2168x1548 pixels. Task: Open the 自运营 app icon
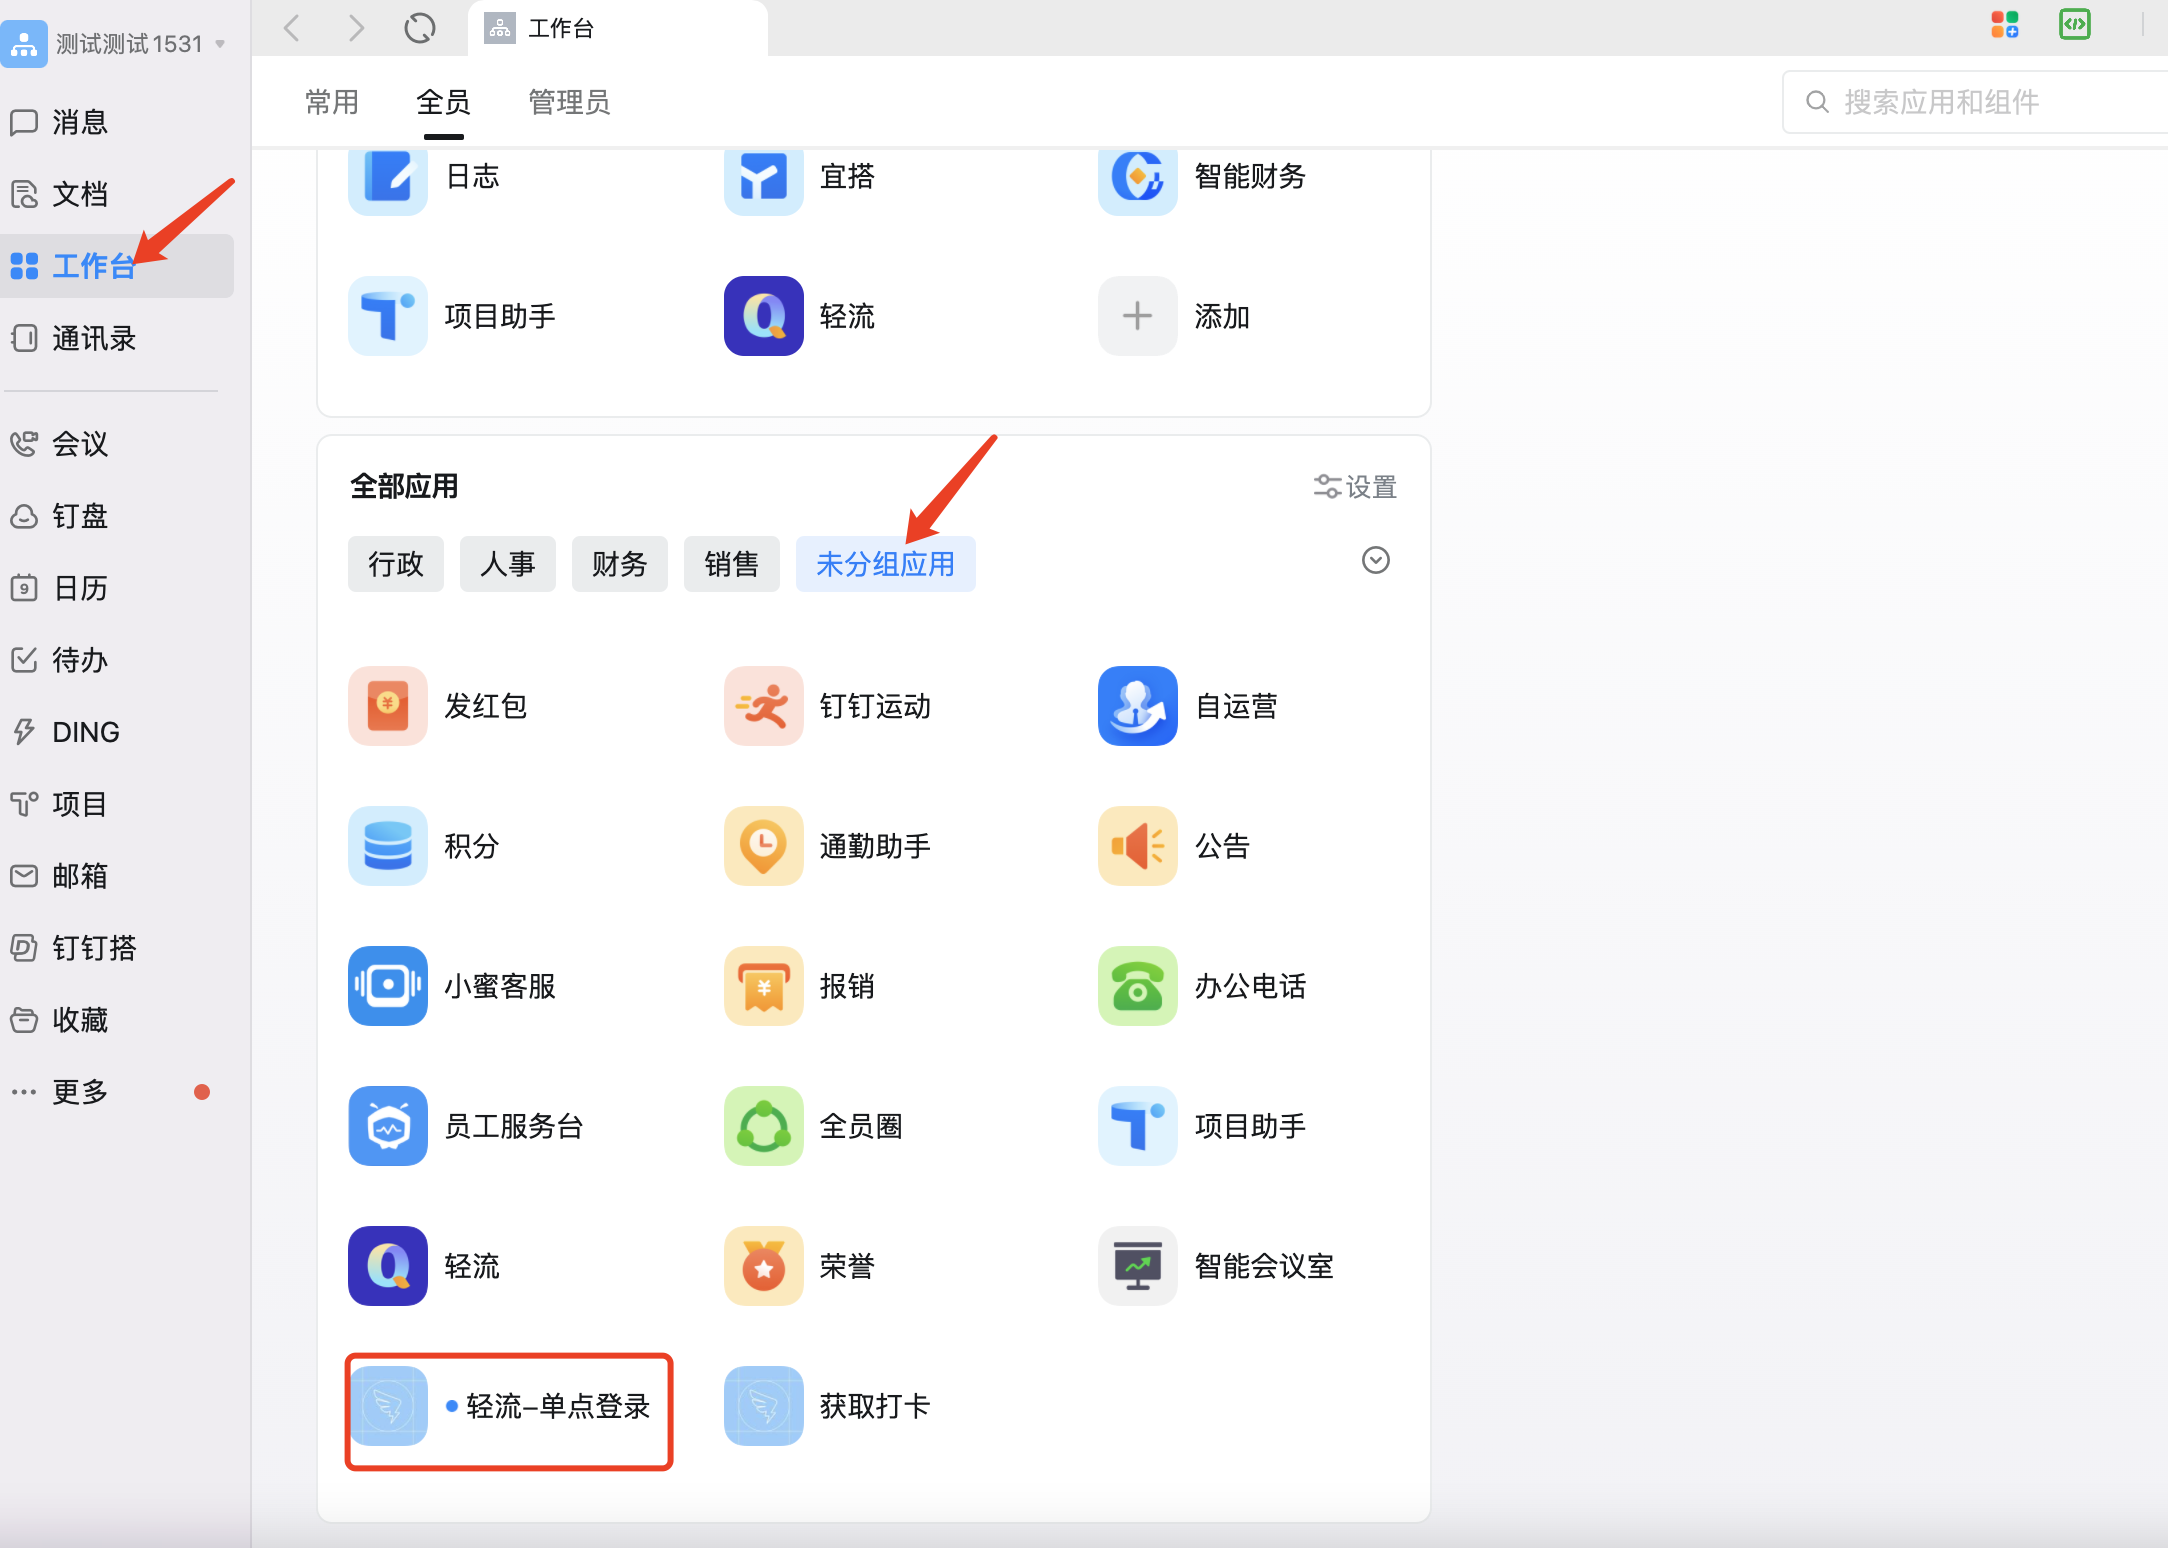coord(1138,706)
